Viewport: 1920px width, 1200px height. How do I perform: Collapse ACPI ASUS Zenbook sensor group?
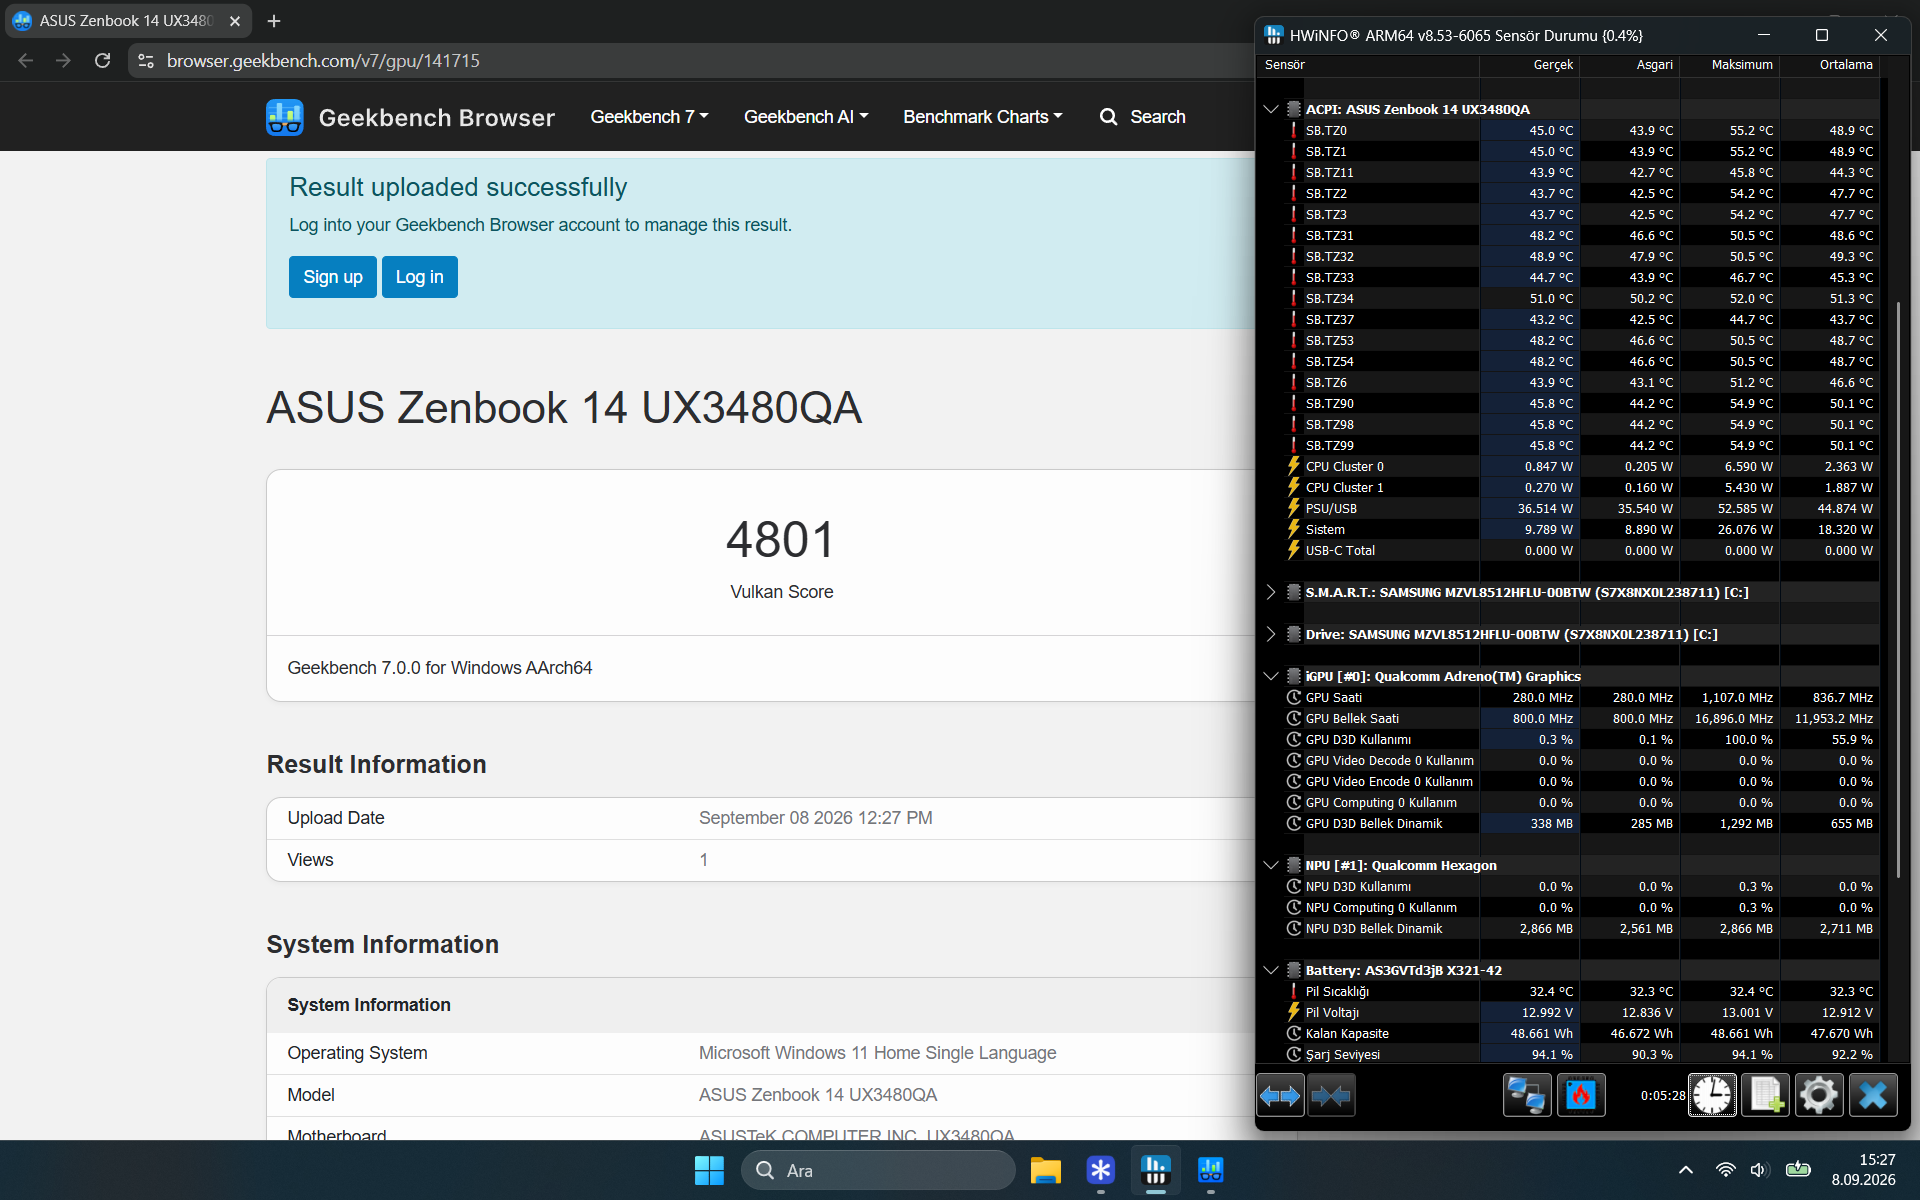tap(1271, 109)
